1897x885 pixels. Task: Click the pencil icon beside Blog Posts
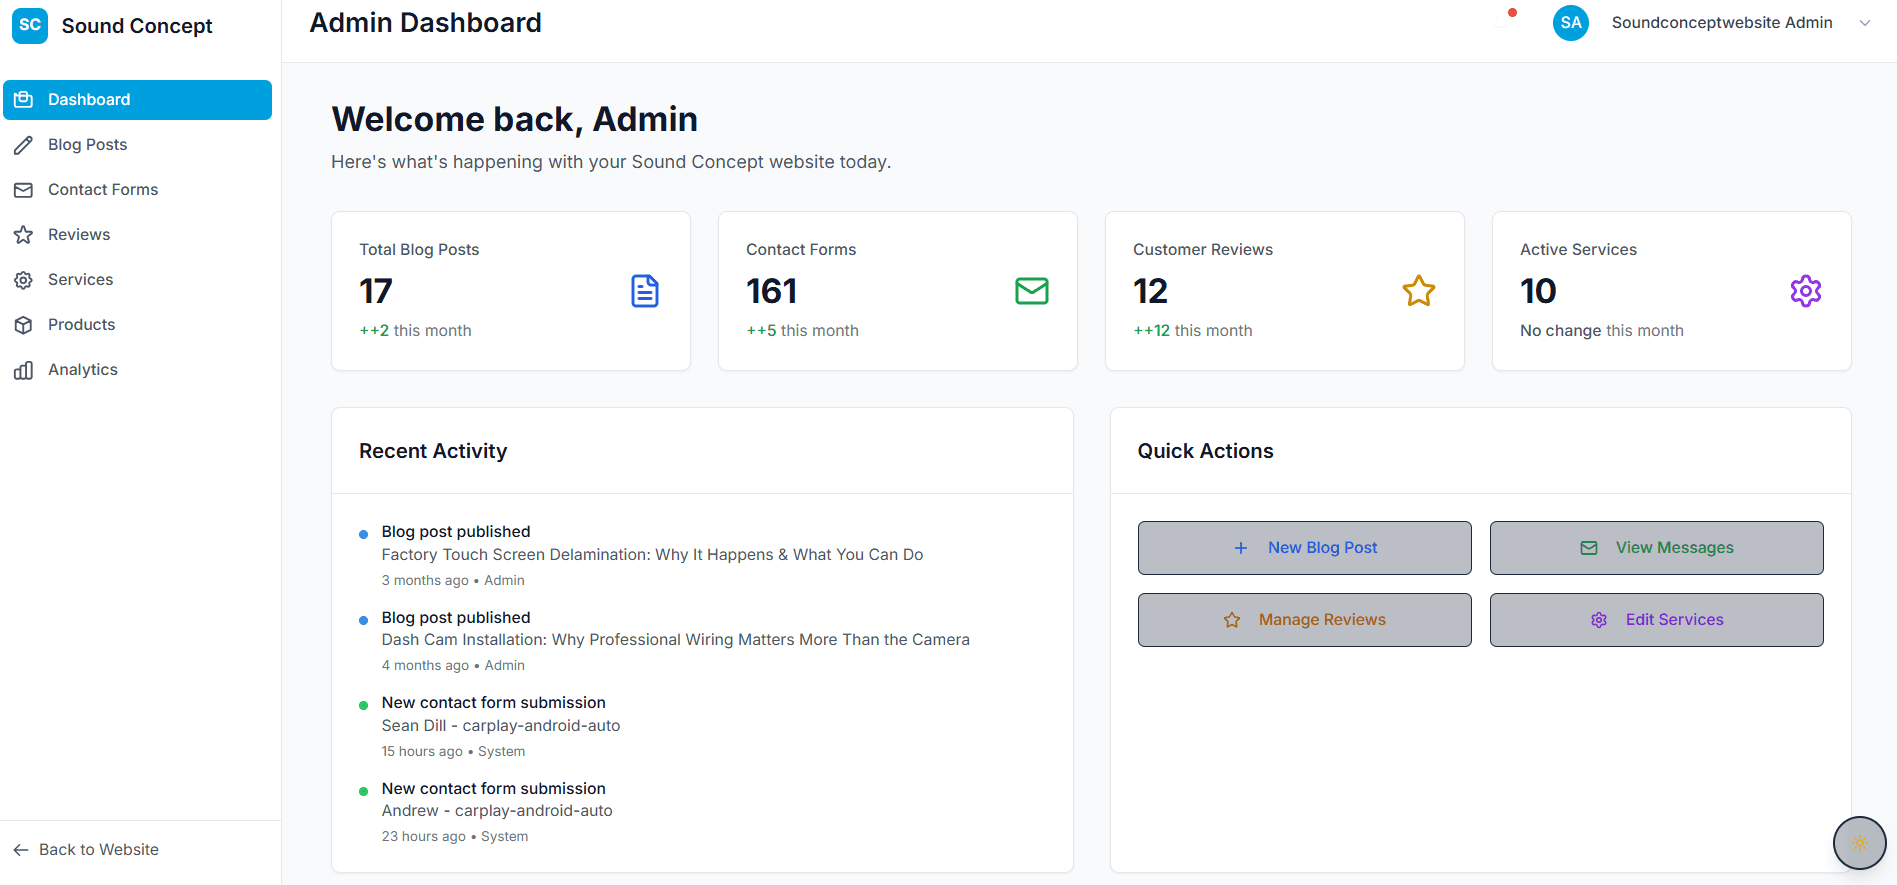[23, 145]
